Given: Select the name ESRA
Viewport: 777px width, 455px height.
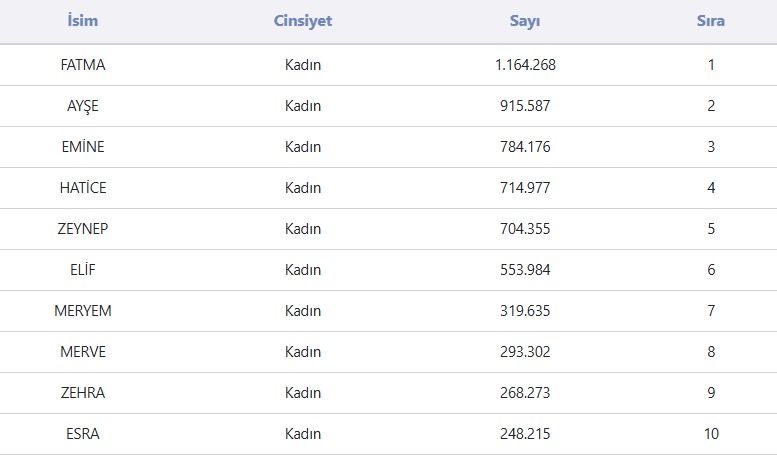Looking at the screenshot, I should [82, 434].
